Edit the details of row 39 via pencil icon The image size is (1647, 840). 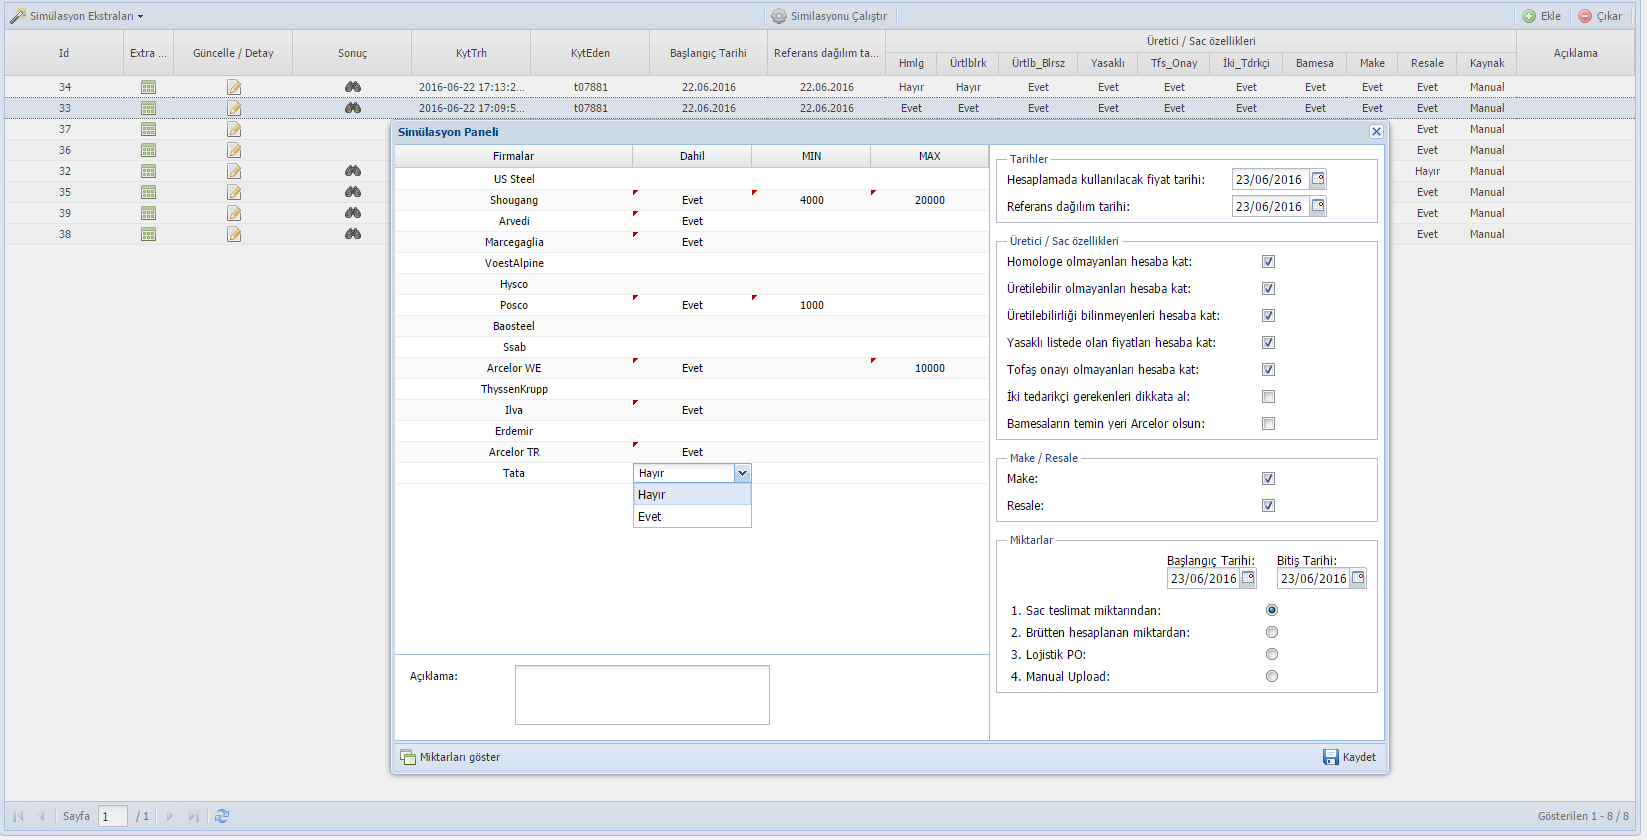tap(234, 213)
